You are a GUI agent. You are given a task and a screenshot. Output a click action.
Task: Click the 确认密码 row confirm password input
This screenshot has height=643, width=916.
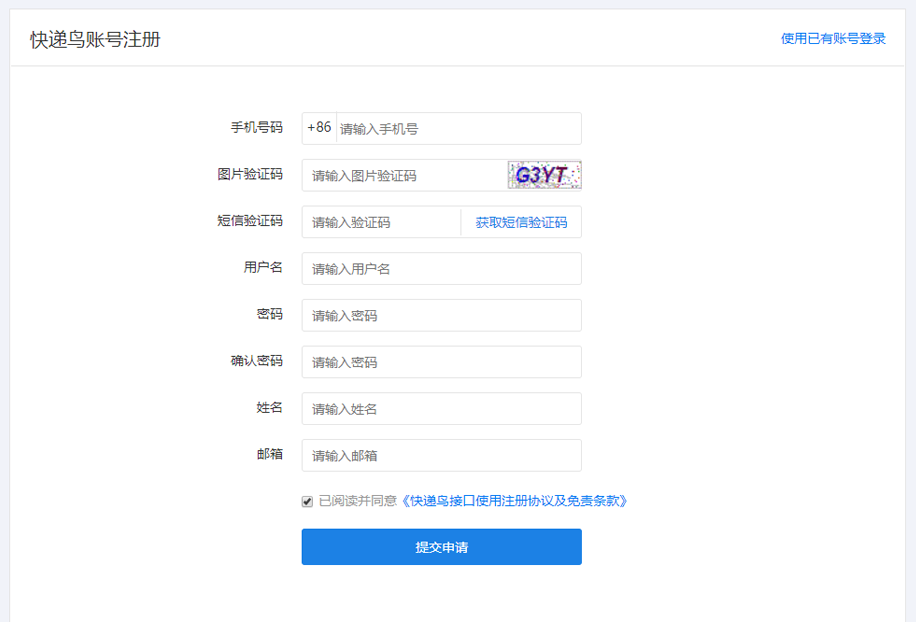[x=441, y=362]
